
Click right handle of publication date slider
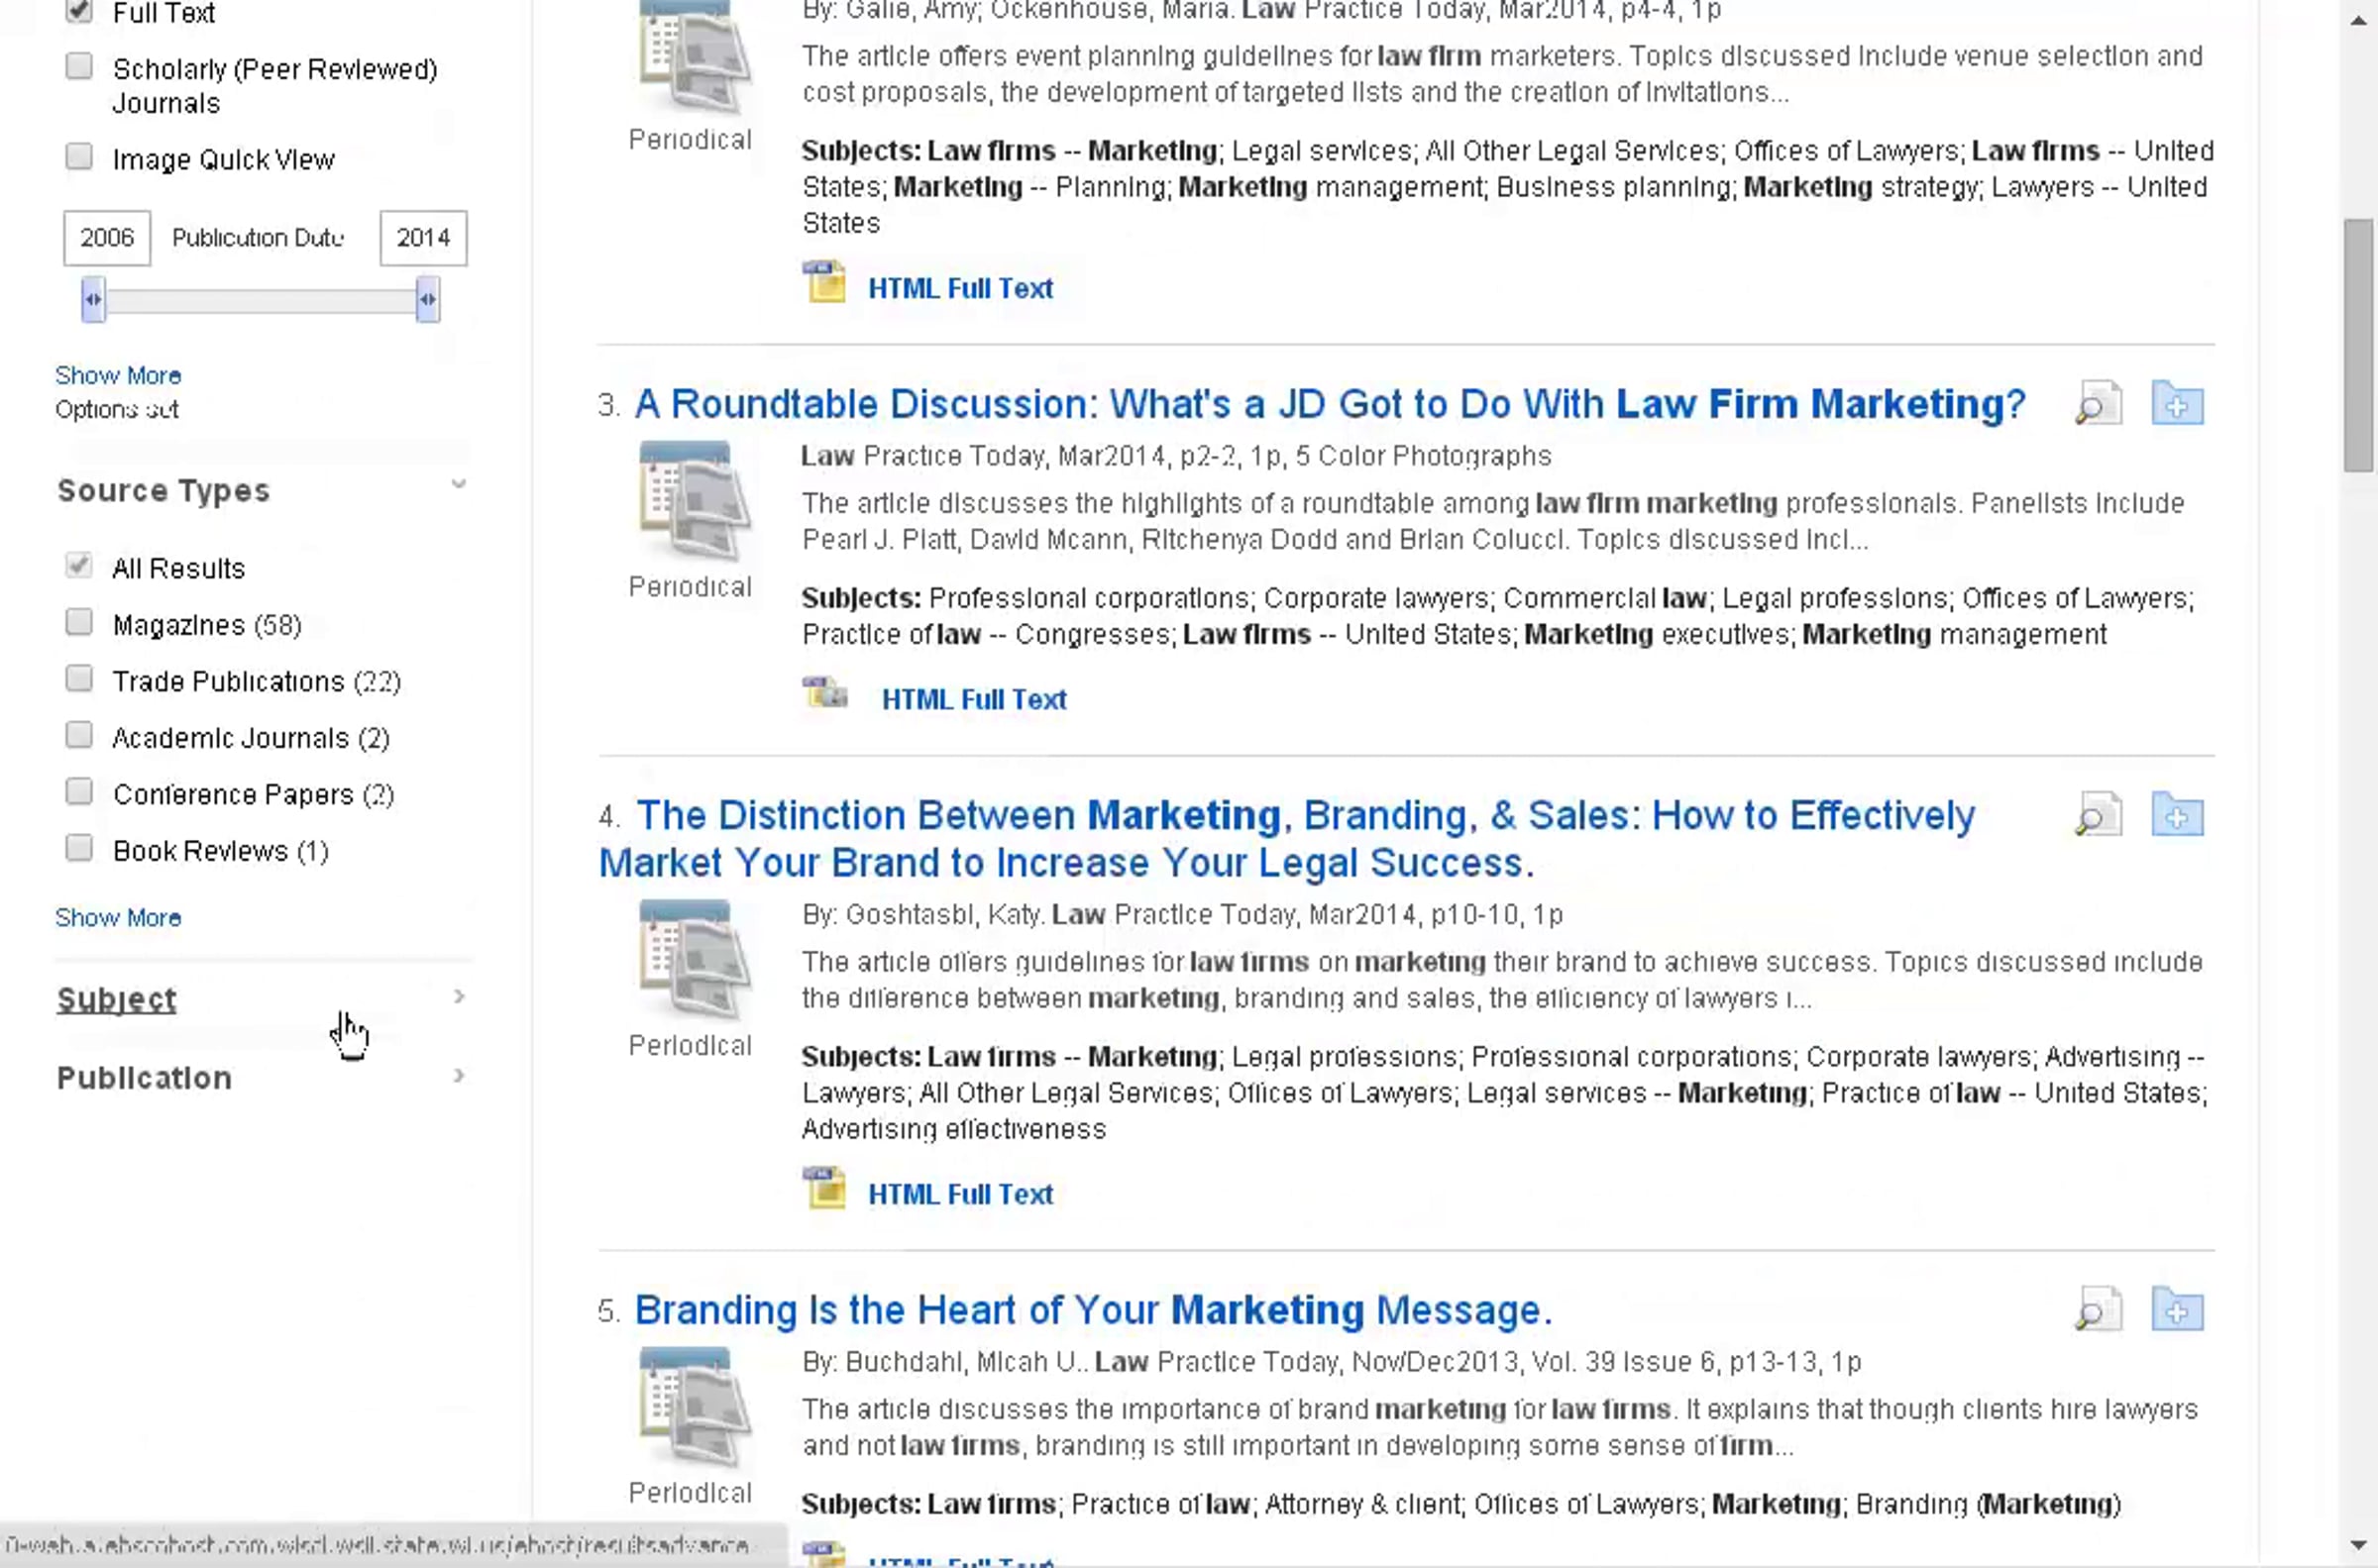tap(427, 300)
